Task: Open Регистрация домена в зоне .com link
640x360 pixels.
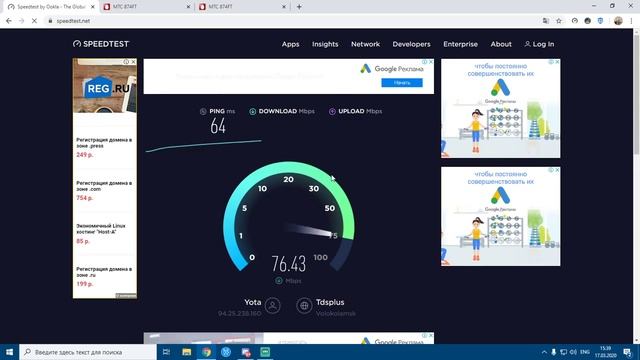Action: point(104,186)
